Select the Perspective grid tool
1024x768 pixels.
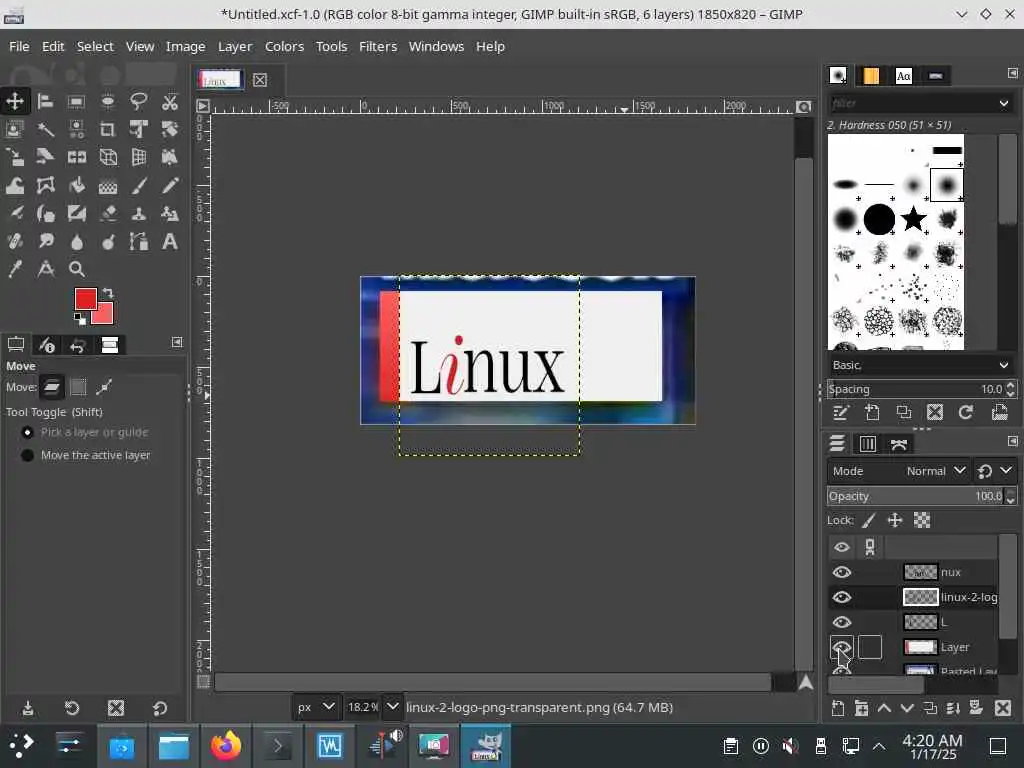click(138, 157)
